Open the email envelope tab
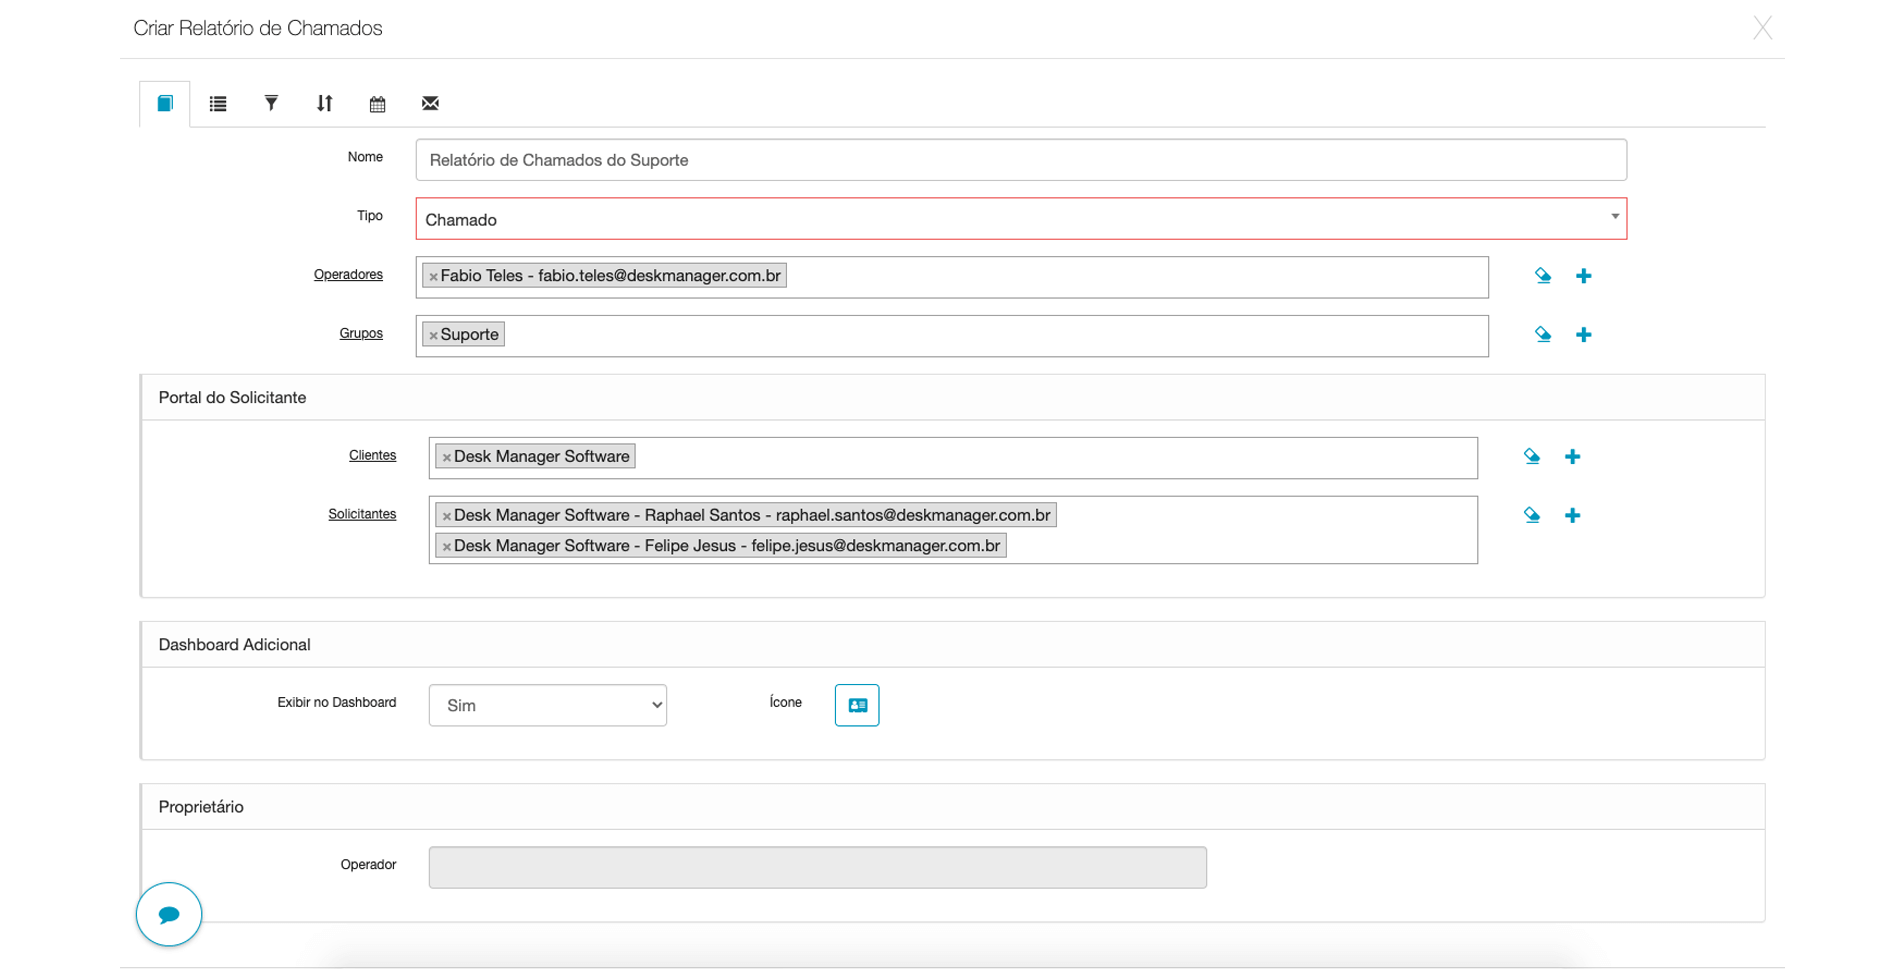1903x969 pixels. (430, 103)
